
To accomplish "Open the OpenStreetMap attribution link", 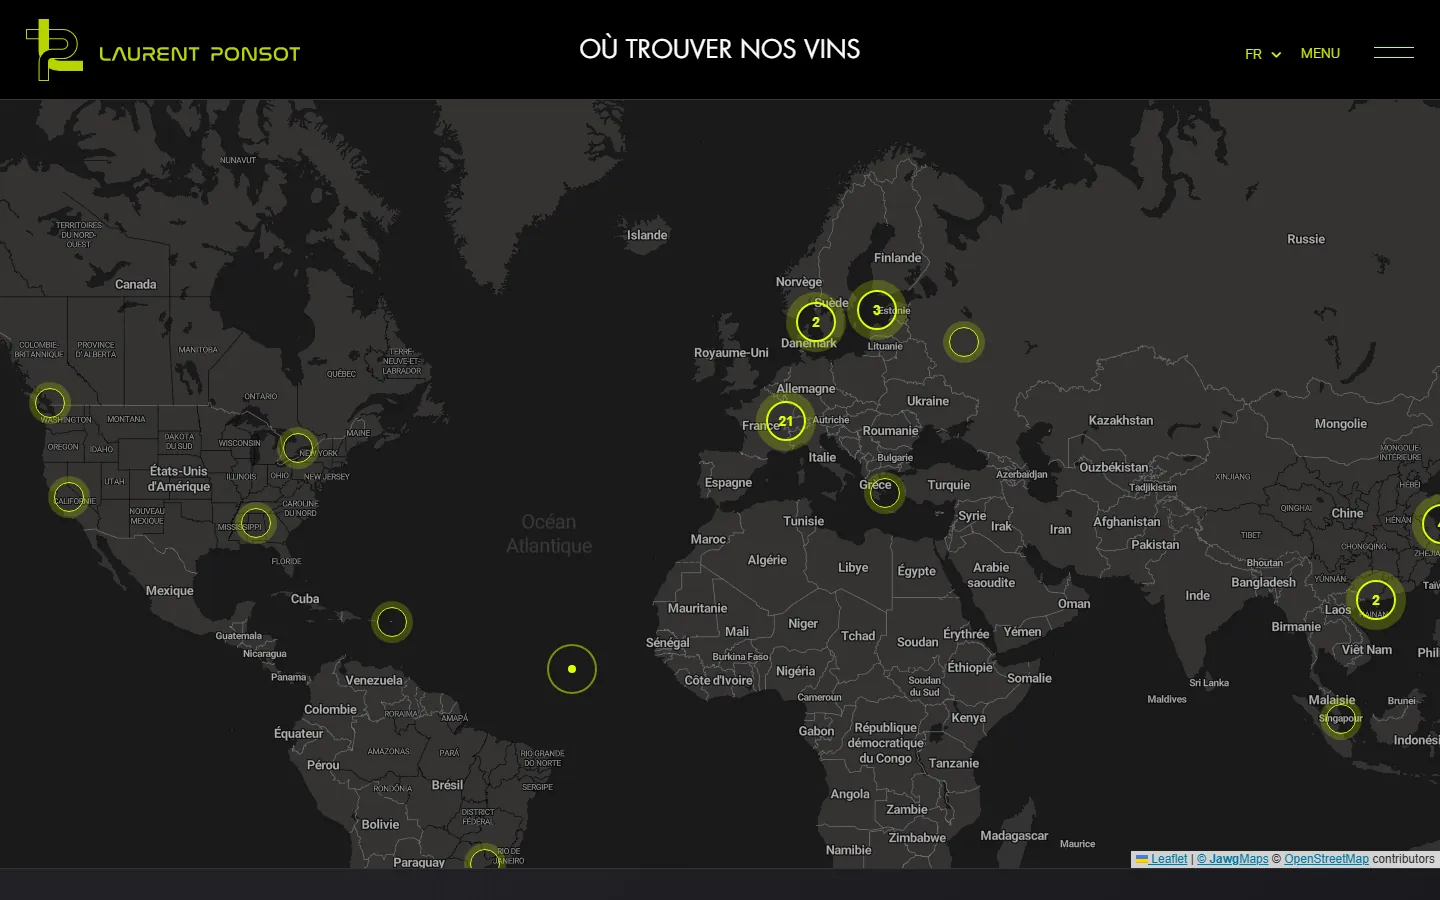I will [x=1327, y=859].
